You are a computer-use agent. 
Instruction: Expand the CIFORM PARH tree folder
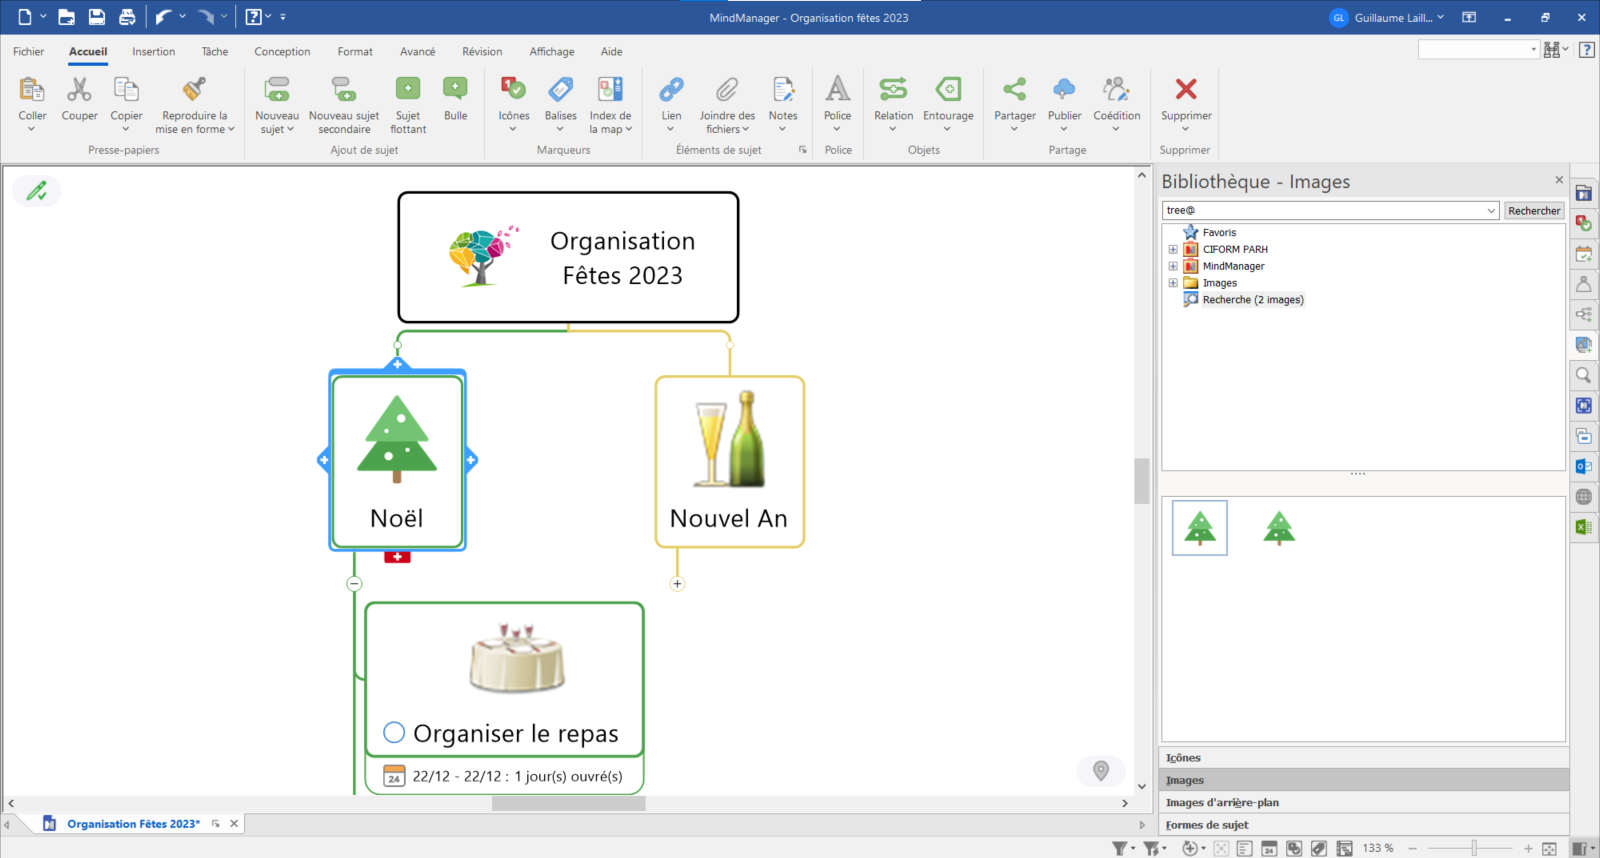pyautogui.click(x=1173, y=250)
